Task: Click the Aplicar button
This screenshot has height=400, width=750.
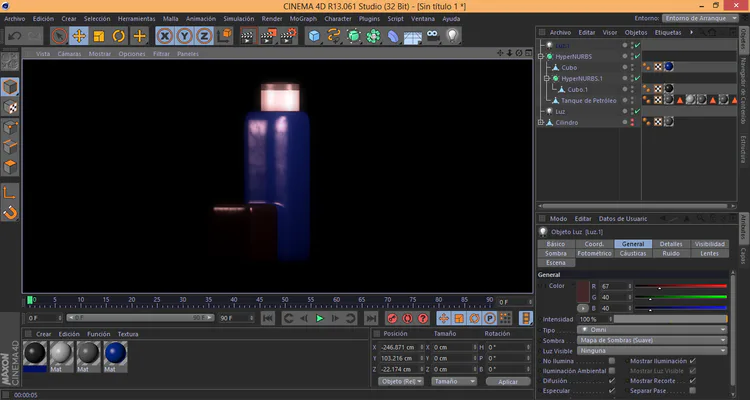Action: point(507,381)
